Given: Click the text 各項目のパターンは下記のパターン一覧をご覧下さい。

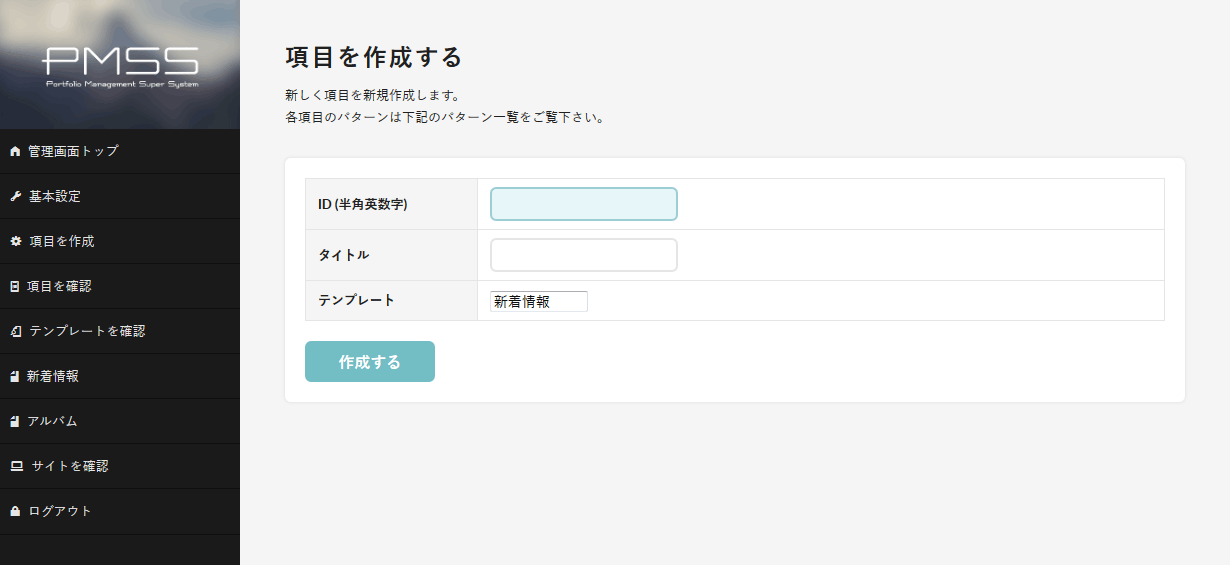Looking at the screenshot, I should [x=445, y=117].
